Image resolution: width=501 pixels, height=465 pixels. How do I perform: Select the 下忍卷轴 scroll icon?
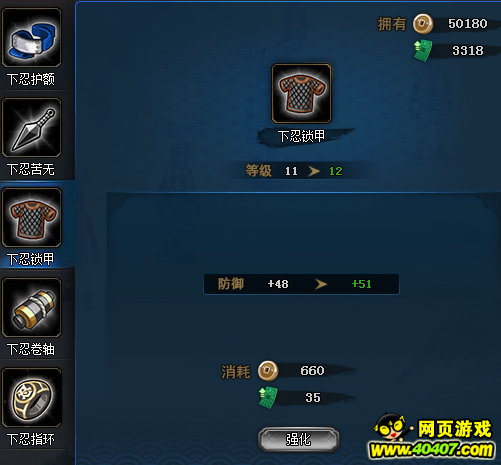click(x=32, y=307)
